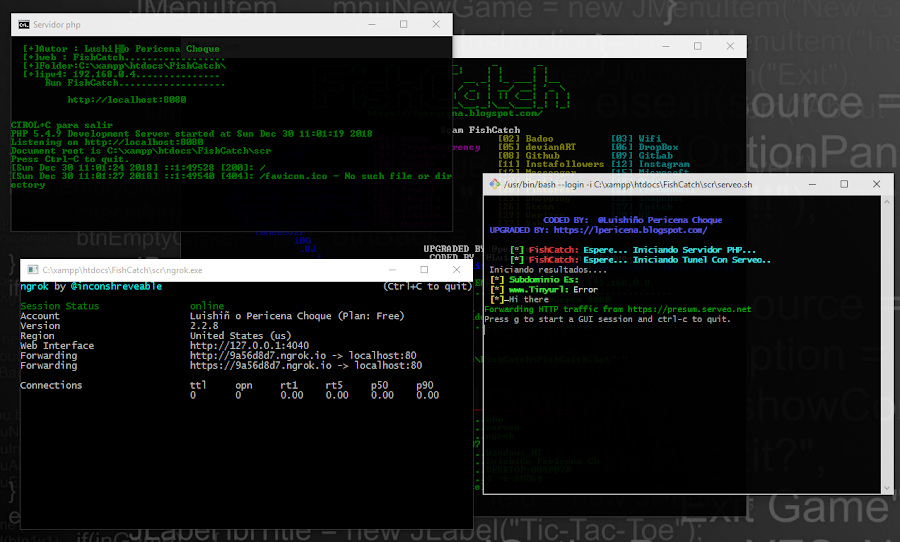Screen dimensions: 900x542
Task: Click 'http://localhost:8080' in Servidor php window
Action: pos(127,100)
